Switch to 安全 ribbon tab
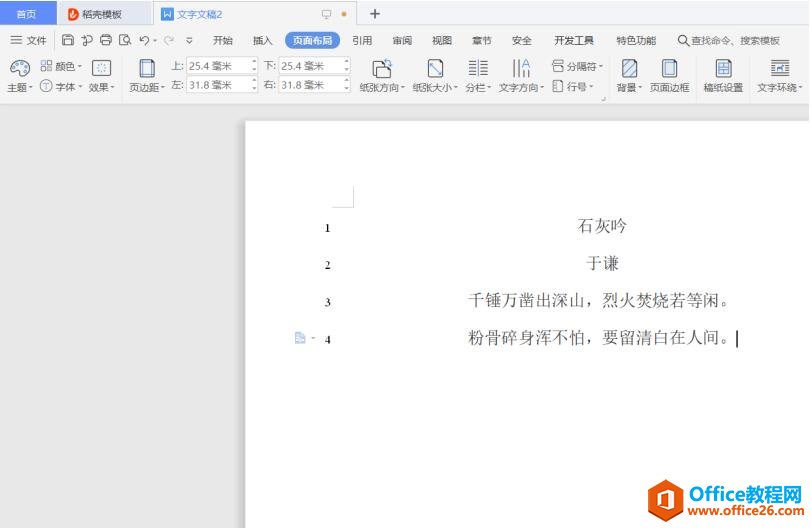 click(521, 40)
